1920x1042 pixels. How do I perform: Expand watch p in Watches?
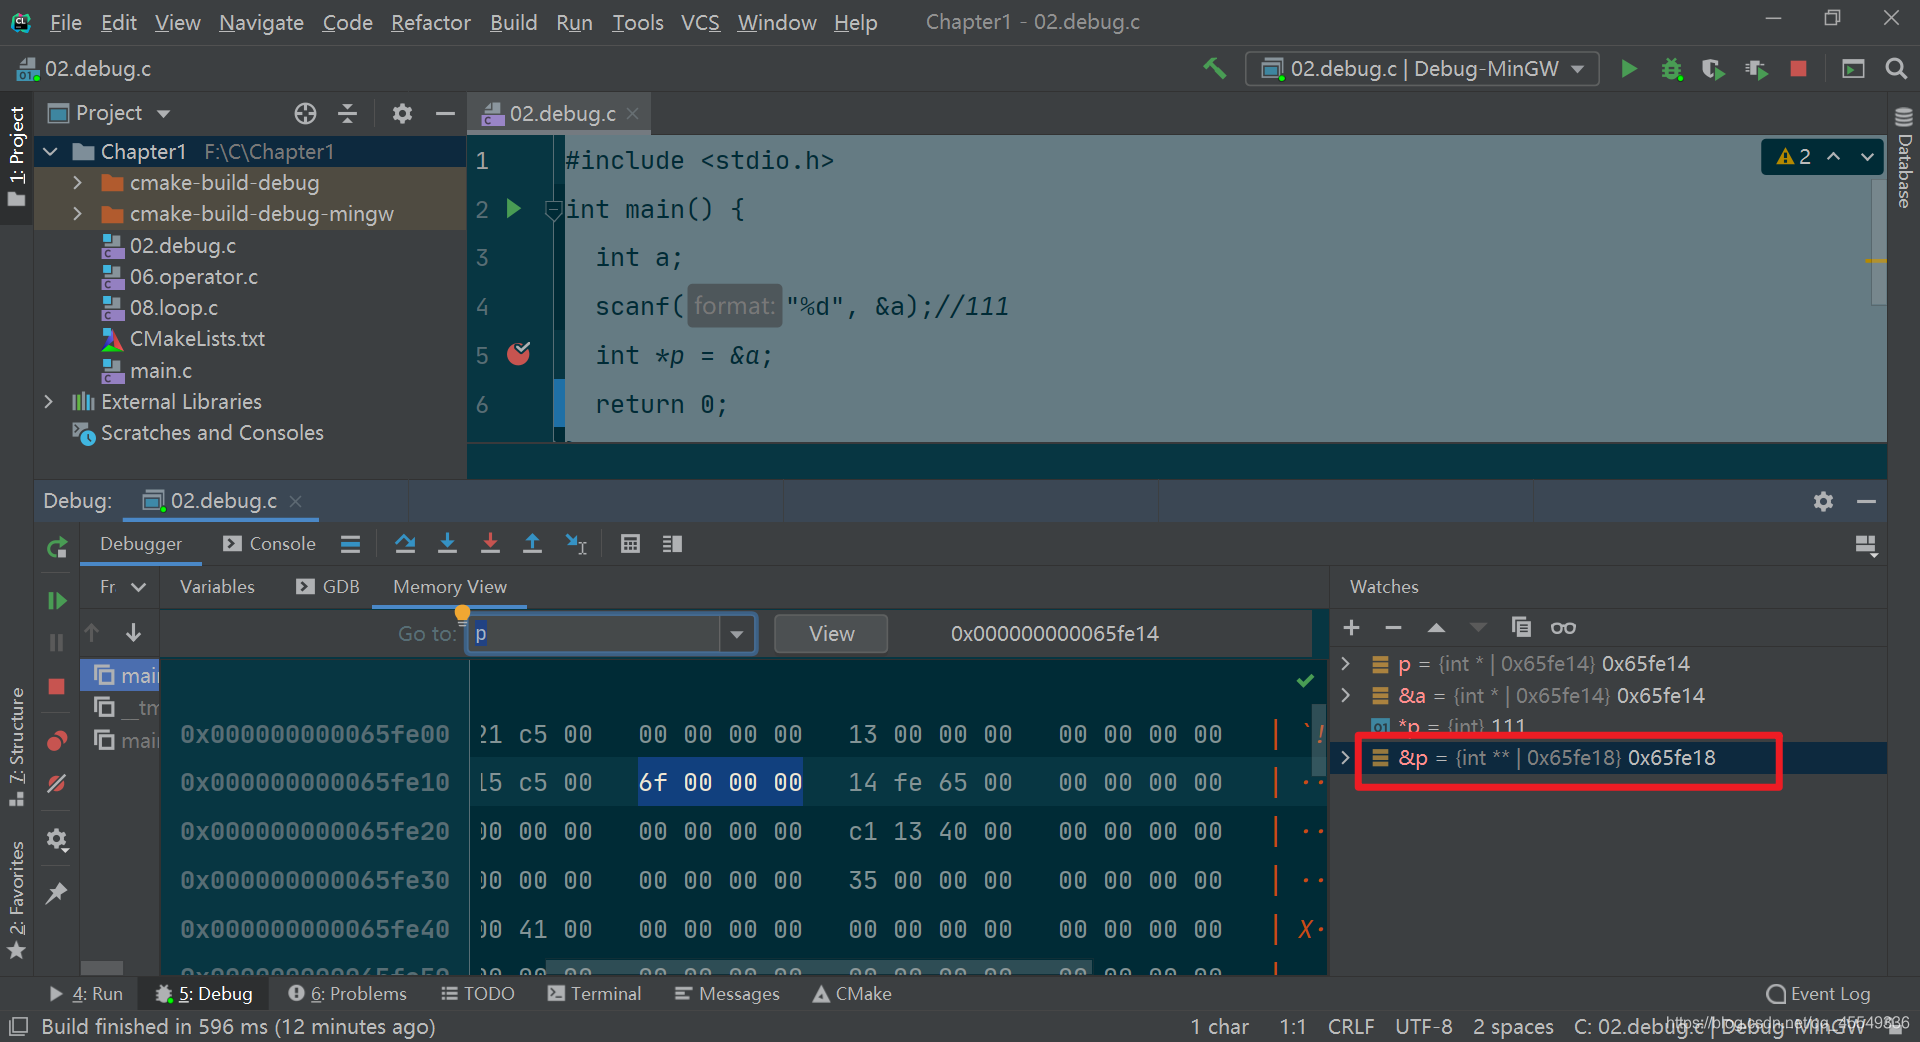pyautogui.click(x=1346, y=663)
